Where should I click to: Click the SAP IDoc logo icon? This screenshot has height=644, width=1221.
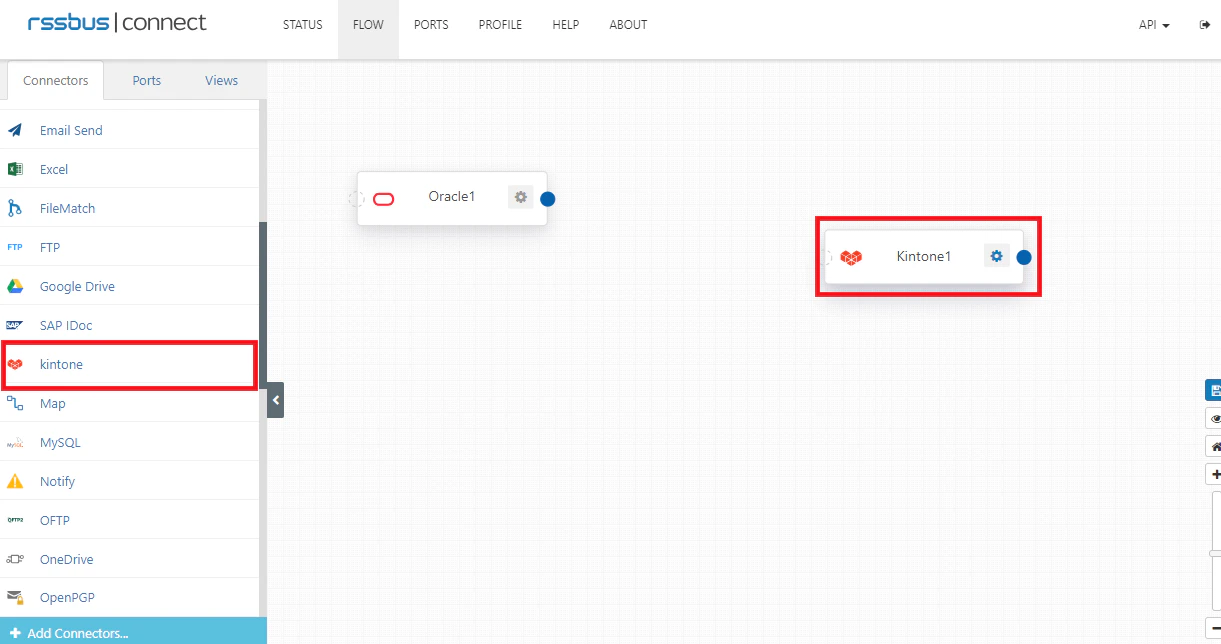point(15,325)
